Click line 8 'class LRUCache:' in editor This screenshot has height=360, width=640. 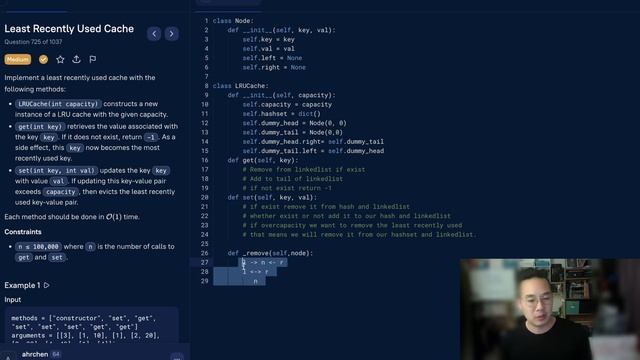(x=240, y=86)
